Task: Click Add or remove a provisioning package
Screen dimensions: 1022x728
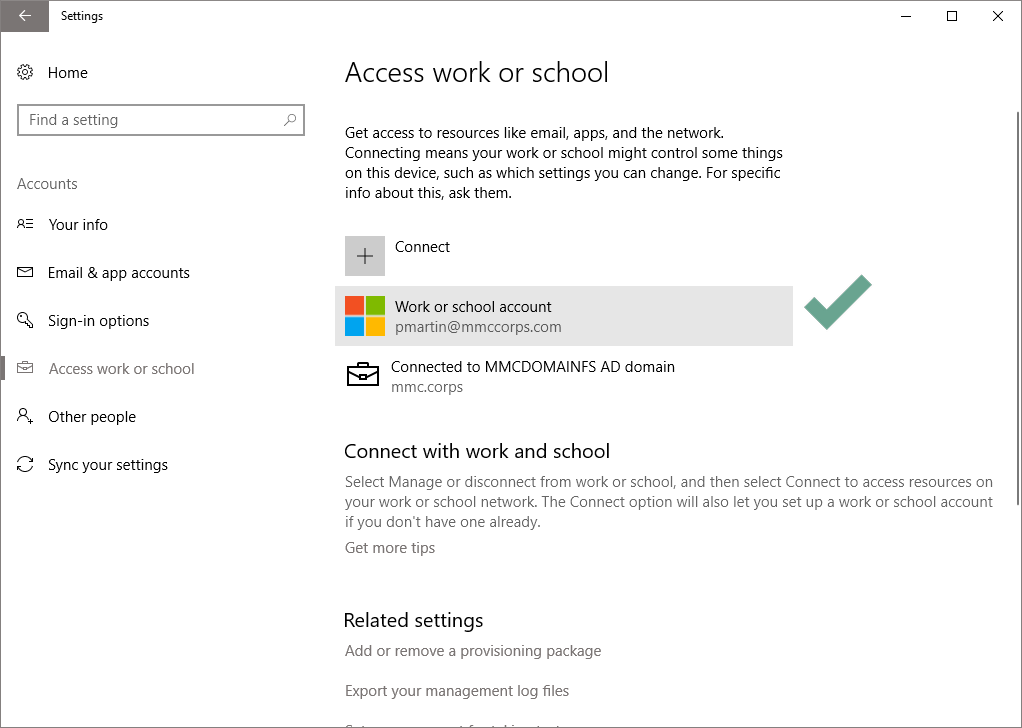Action: click(473, 650)
